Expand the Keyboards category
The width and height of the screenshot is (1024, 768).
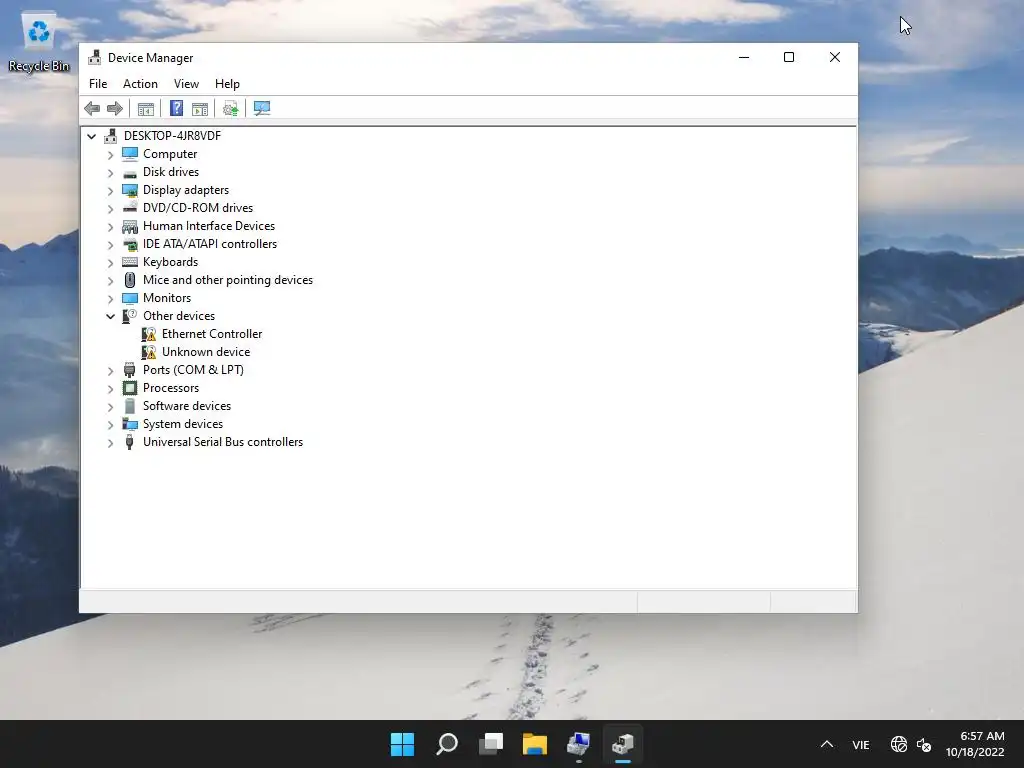click(110, 263)
